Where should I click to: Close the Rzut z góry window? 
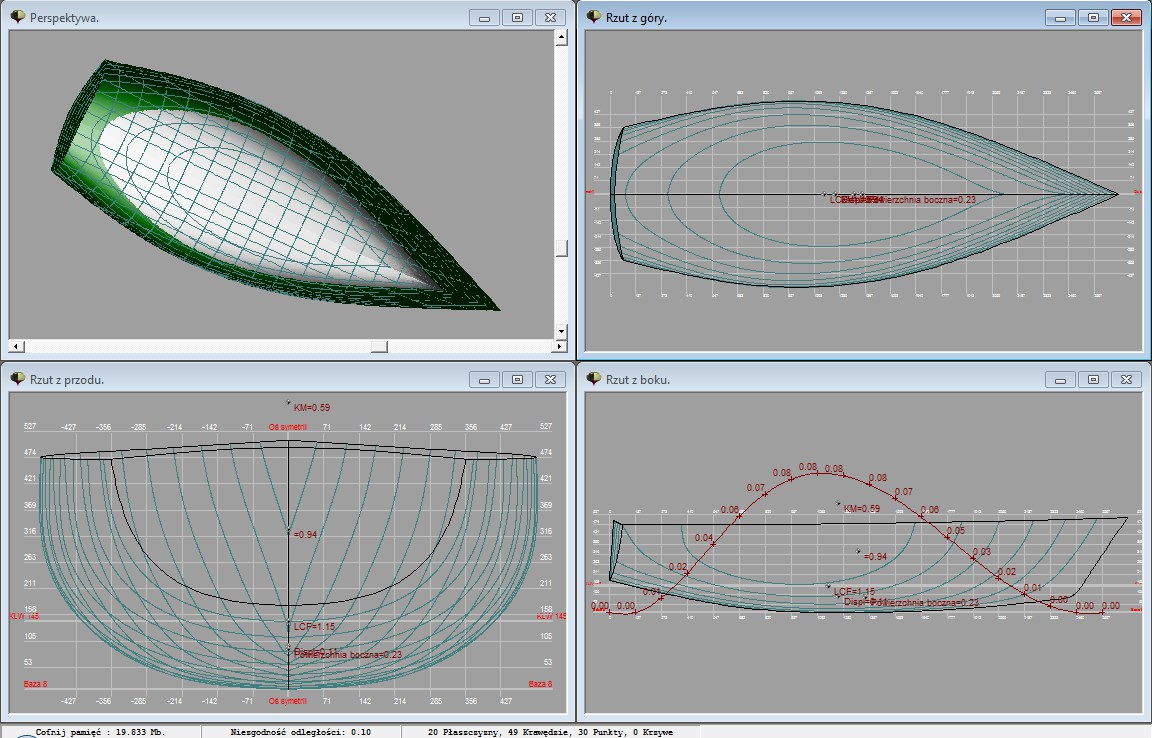pyautogui.click(x=1127, y=18)
